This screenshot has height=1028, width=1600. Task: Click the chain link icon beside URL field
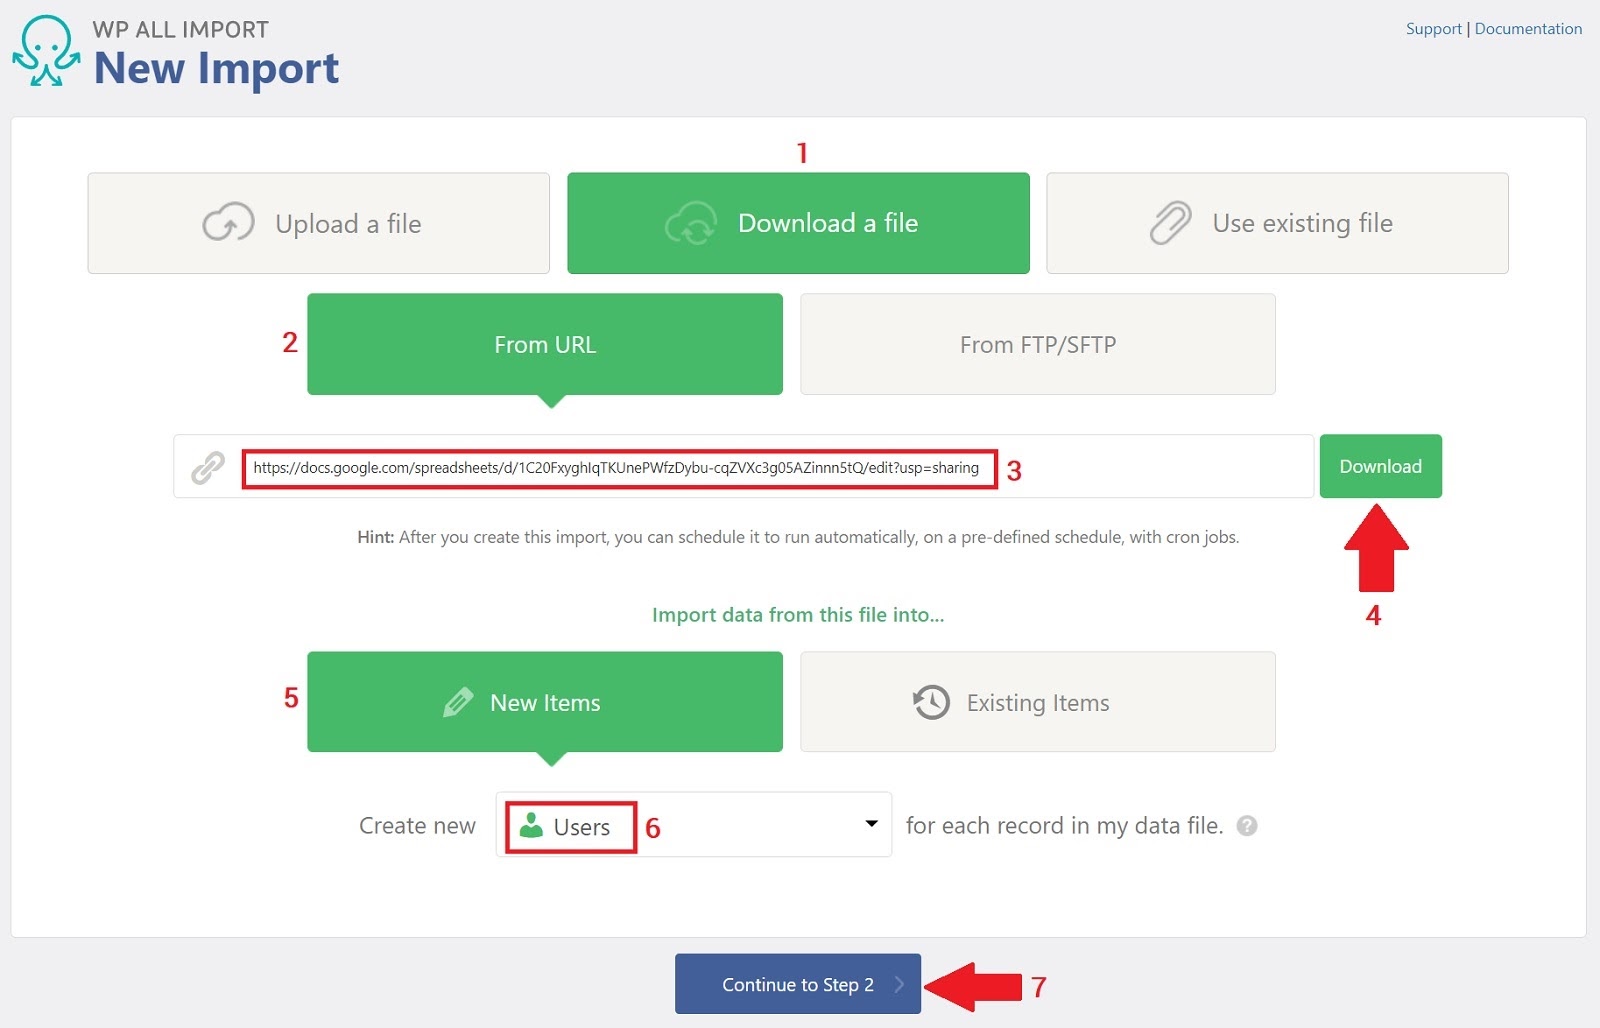coord(208,467)
